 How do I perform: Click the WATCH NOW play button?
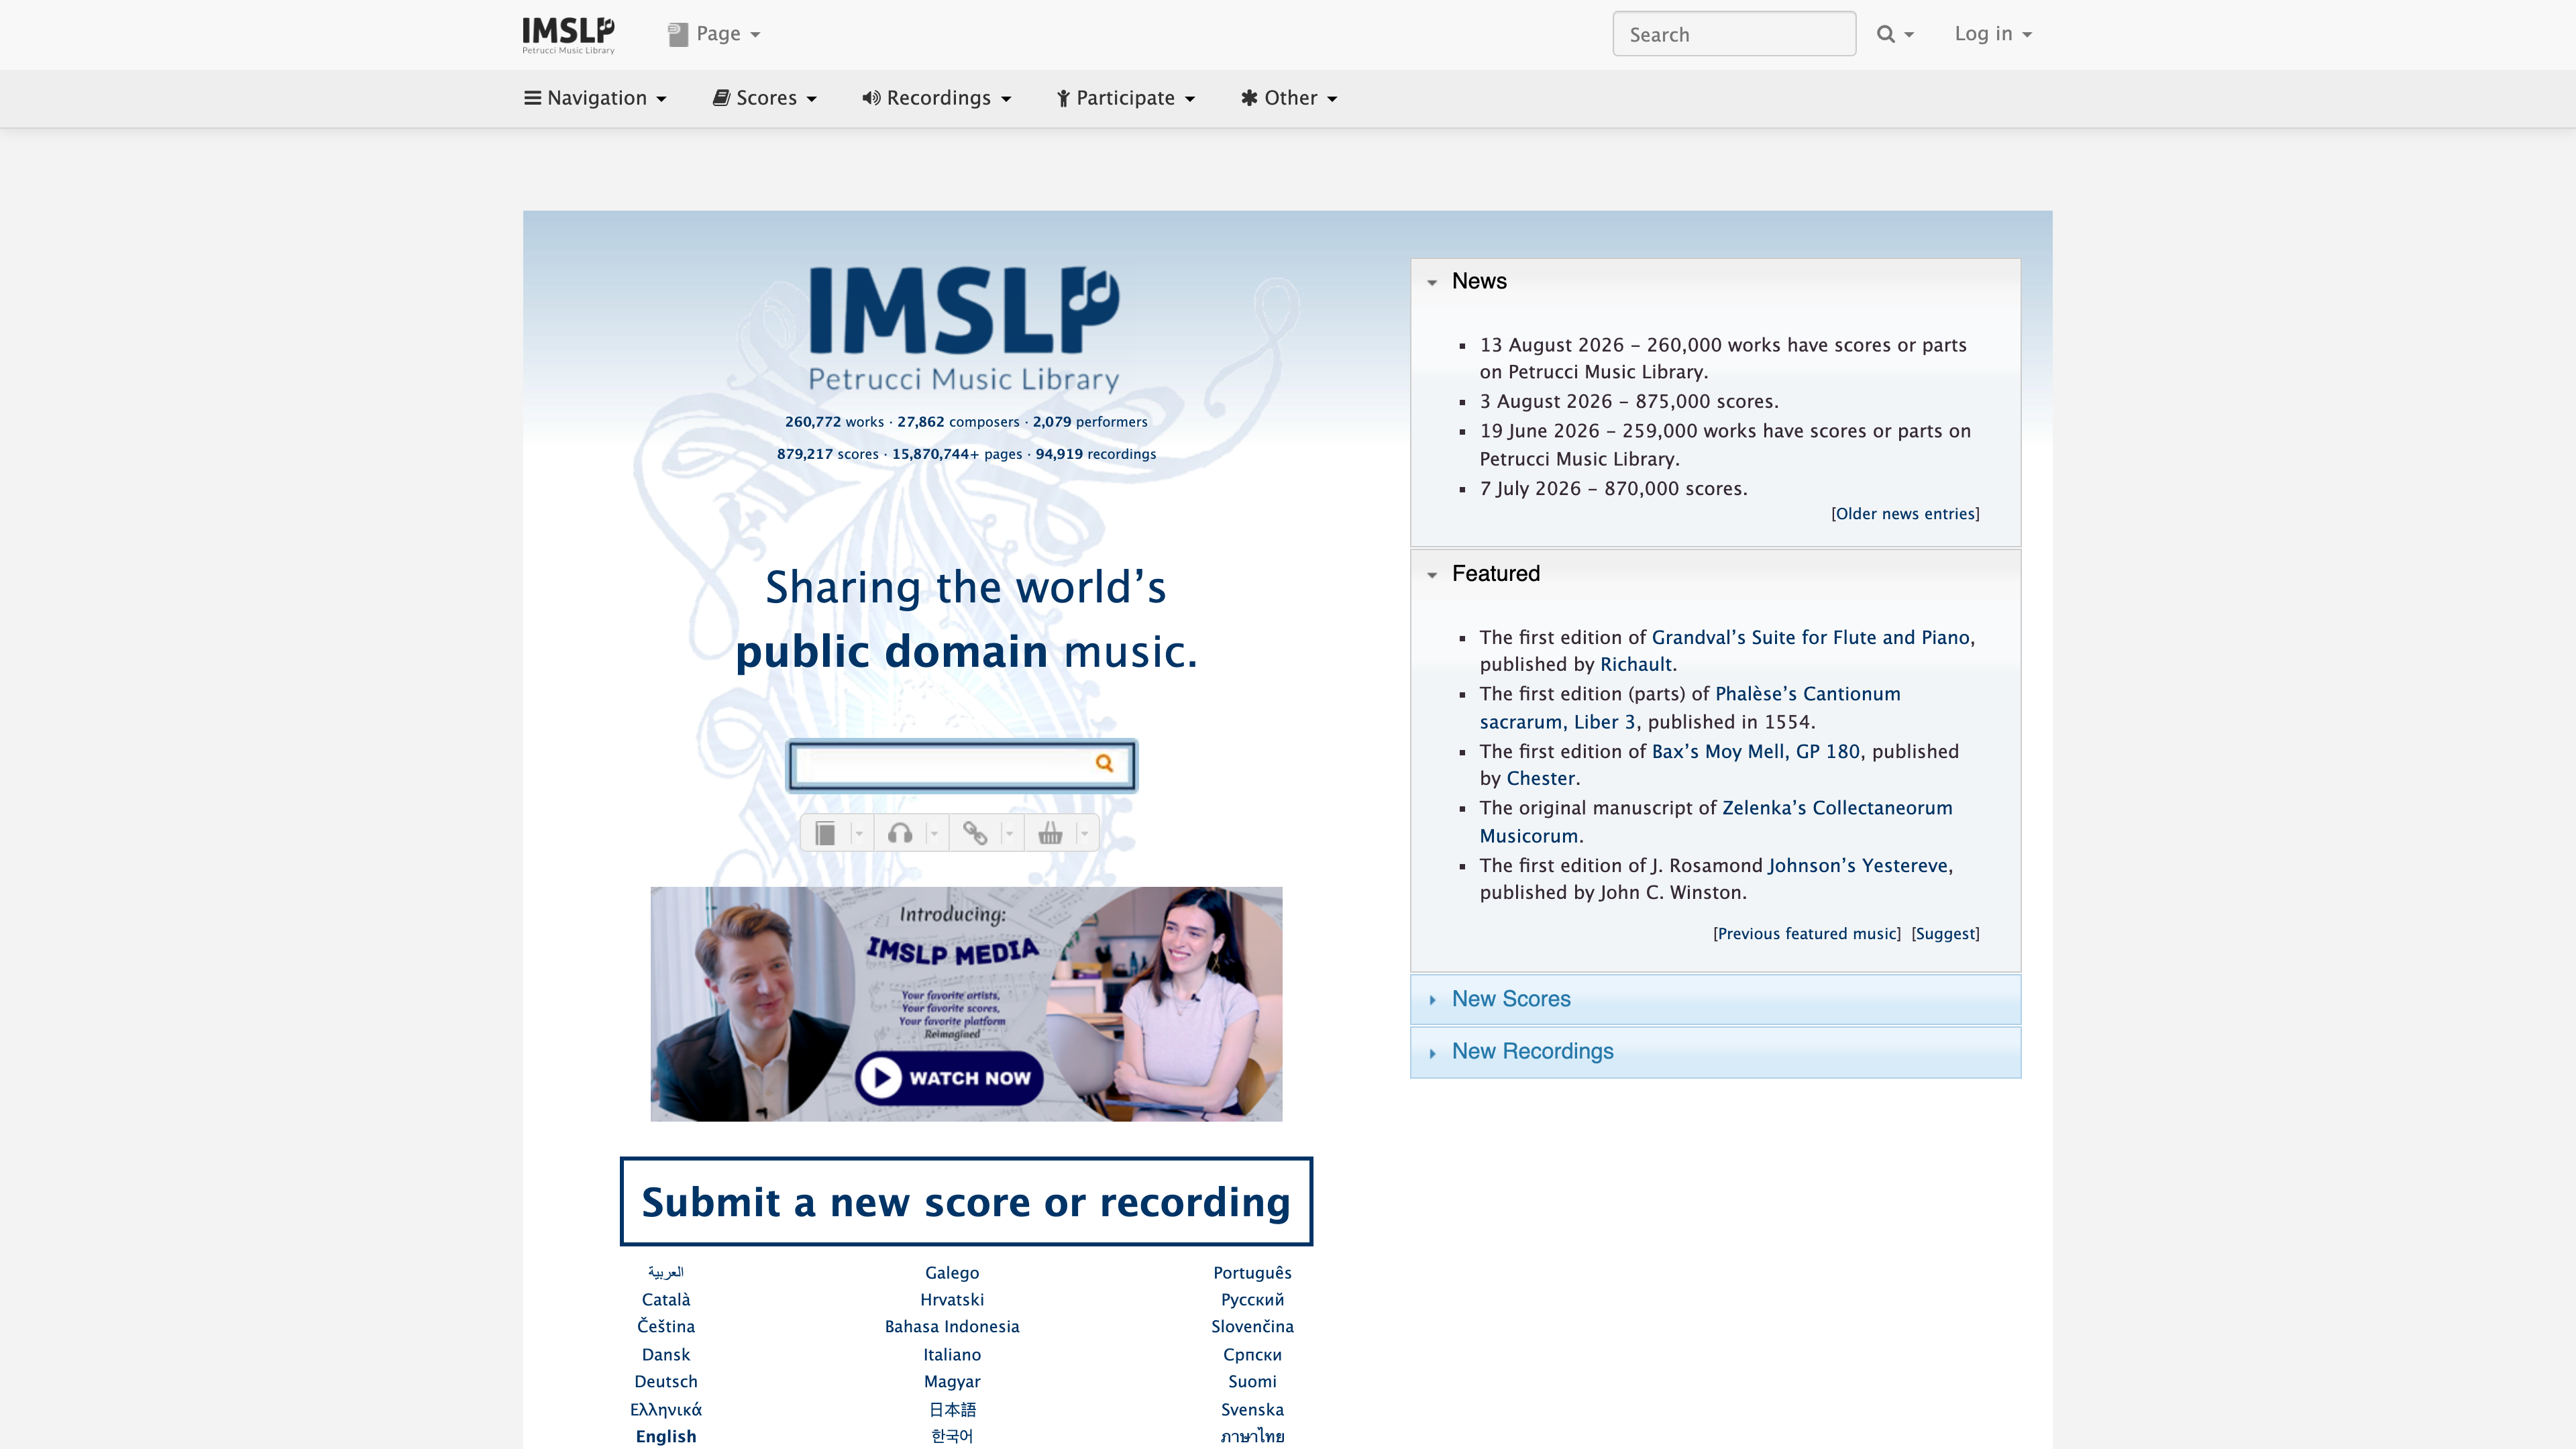point(948,1078)
